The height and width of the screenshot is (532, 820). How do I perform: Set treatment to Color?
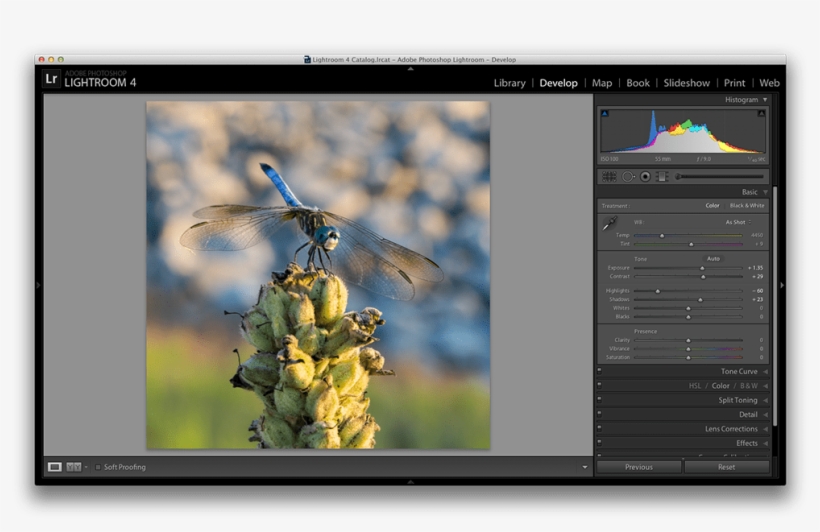click(x=712, y=206)
